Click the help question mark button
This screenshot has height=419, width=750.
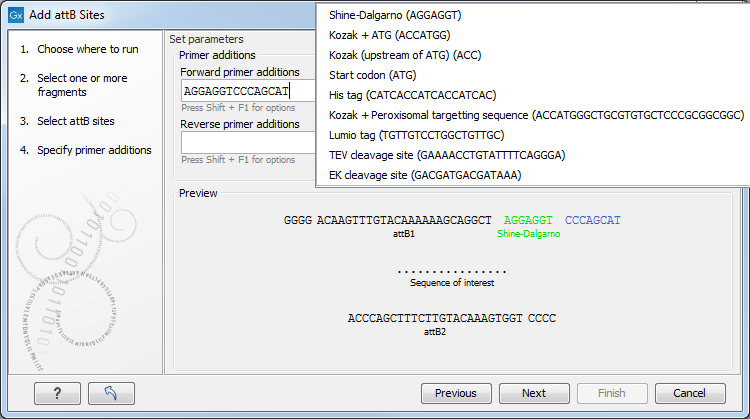point(56,393)
